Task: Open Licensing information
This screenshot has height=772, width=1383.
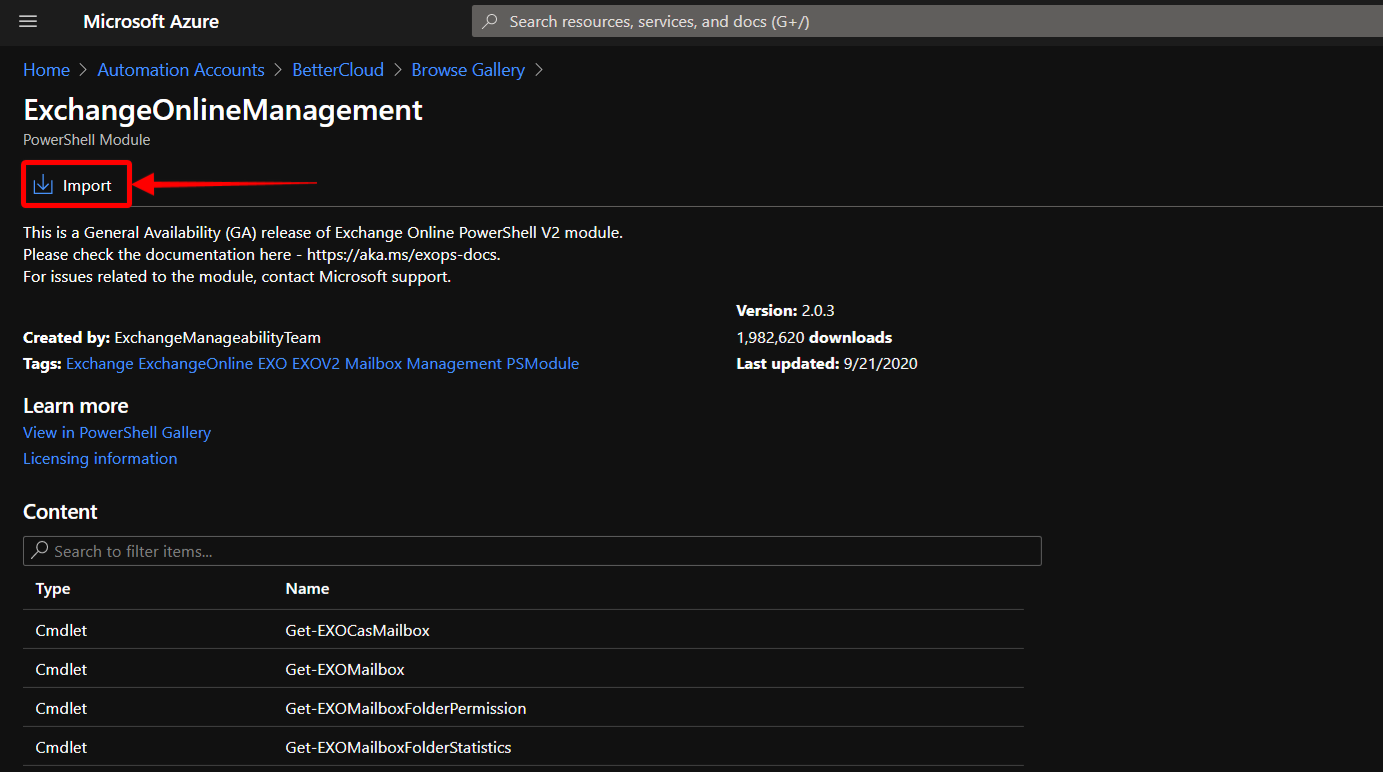Action: 99,458
